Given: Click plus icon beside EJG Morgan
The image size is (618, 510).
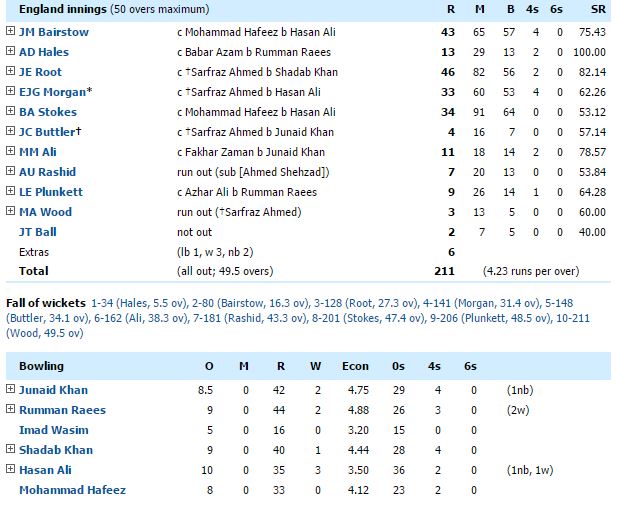Looking at the screenshot, I should (11, 92).
